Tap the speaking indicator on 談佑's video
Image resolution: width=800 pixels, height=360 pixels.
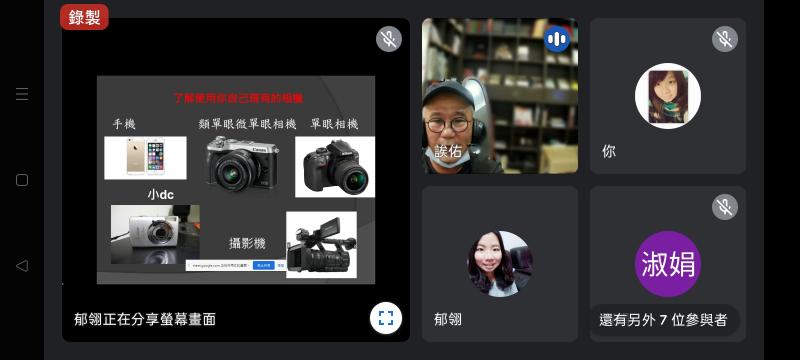pyautogui.click(x=557, y=39)
